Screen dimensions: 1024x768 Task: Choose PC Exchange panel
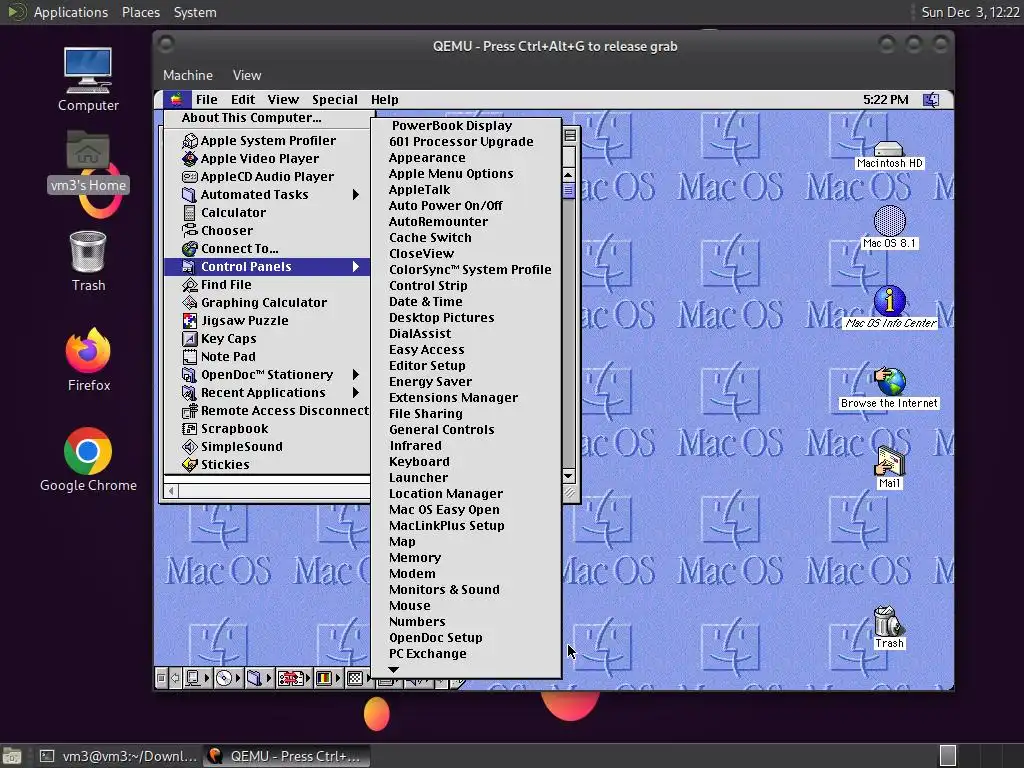(x=466, y=654)
